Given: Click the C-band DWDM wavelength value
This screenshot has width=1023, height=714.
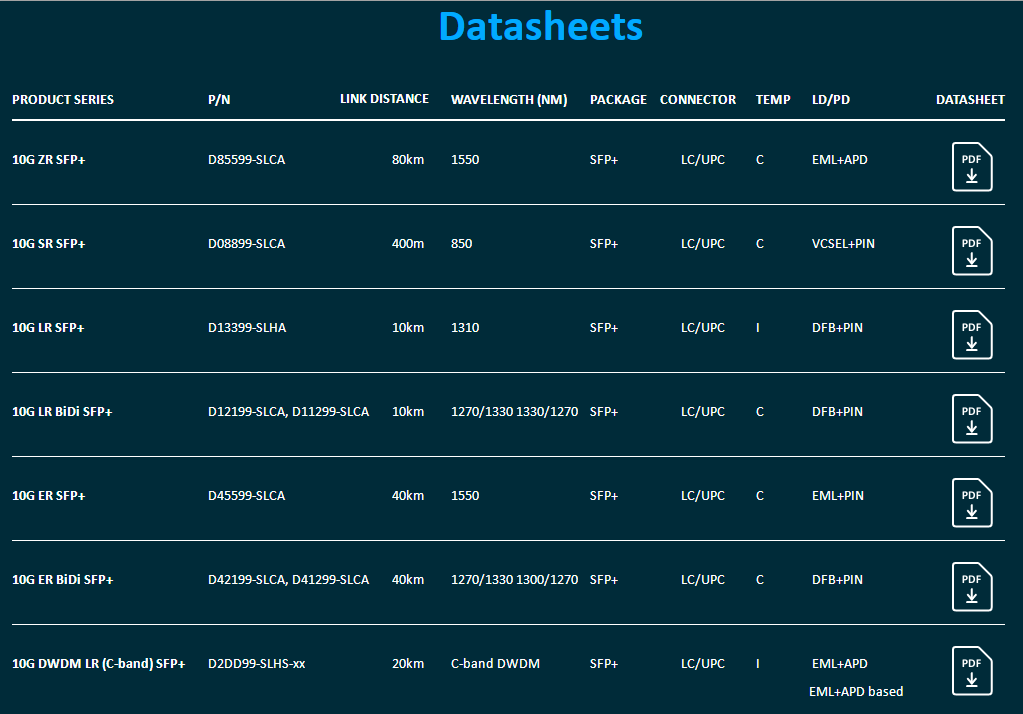Looking at the screenshot, I should [495, 664].
